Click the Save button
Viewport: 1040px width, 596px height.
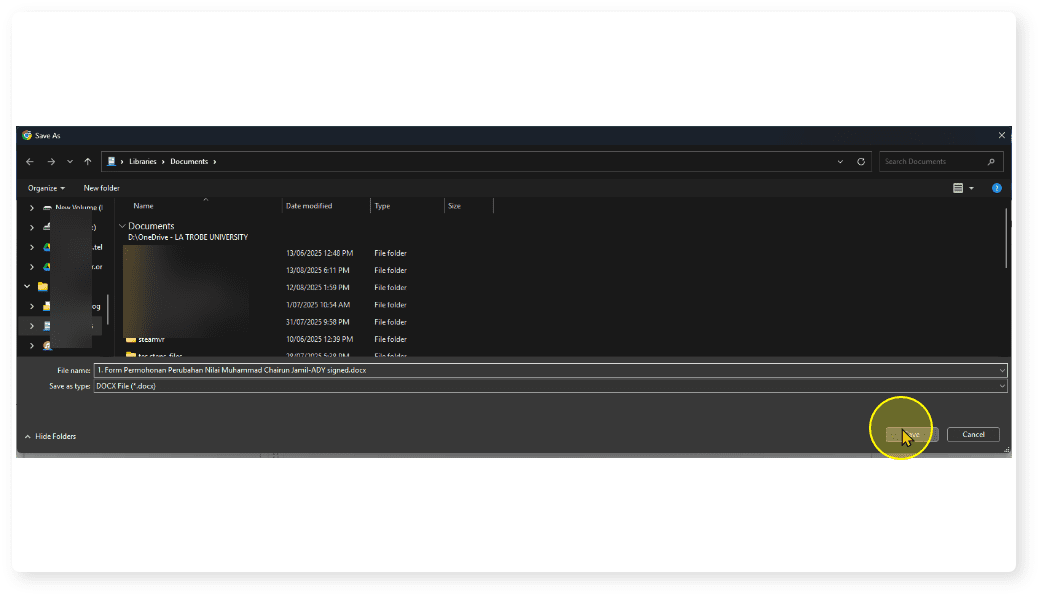click(x=912, y=435)
